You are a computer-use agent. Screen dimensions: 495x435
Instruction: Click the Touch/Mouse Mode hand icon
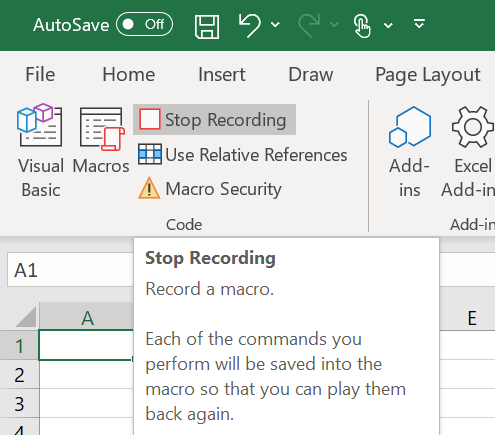point(362,26)
